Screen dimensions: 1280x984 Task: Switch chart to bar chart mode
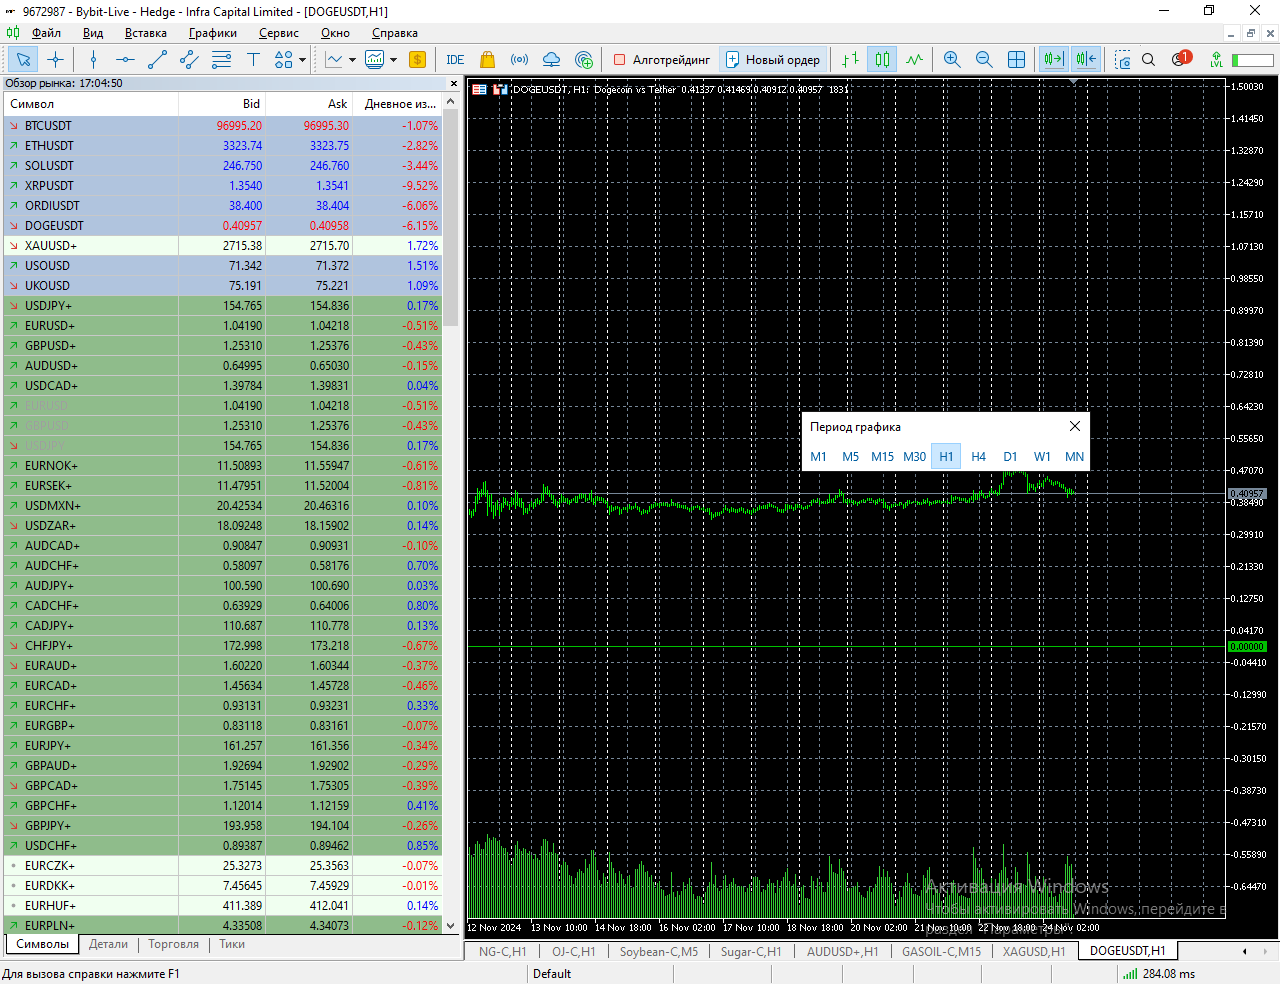[850, 60]
